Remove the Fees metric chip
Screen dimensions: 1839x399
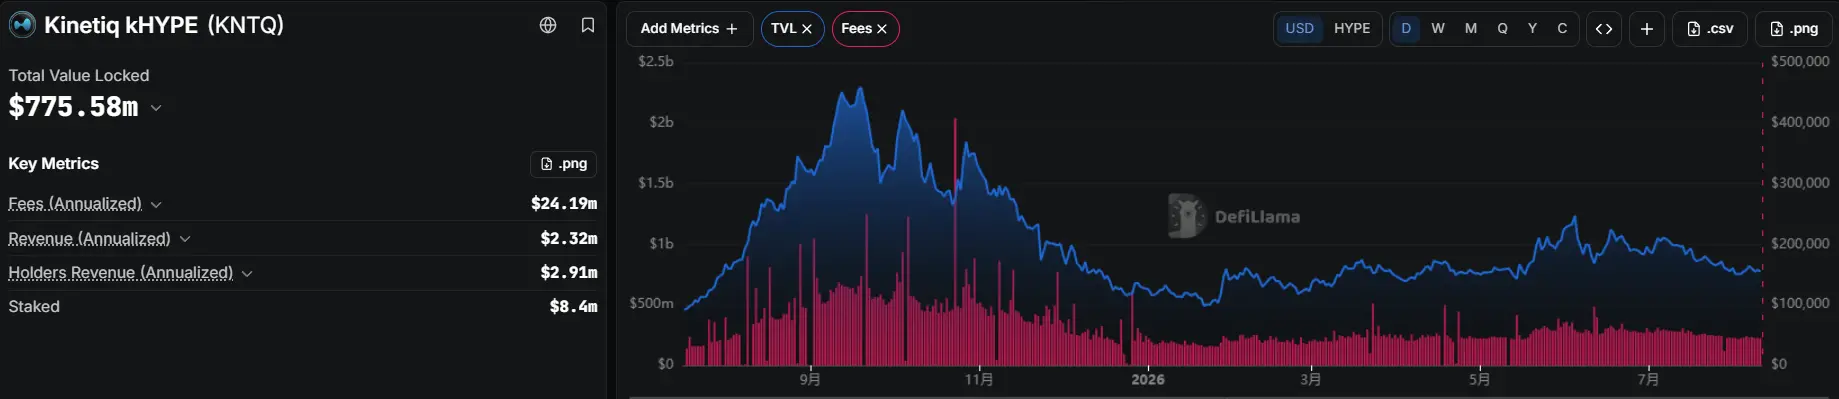coord(882,29)
